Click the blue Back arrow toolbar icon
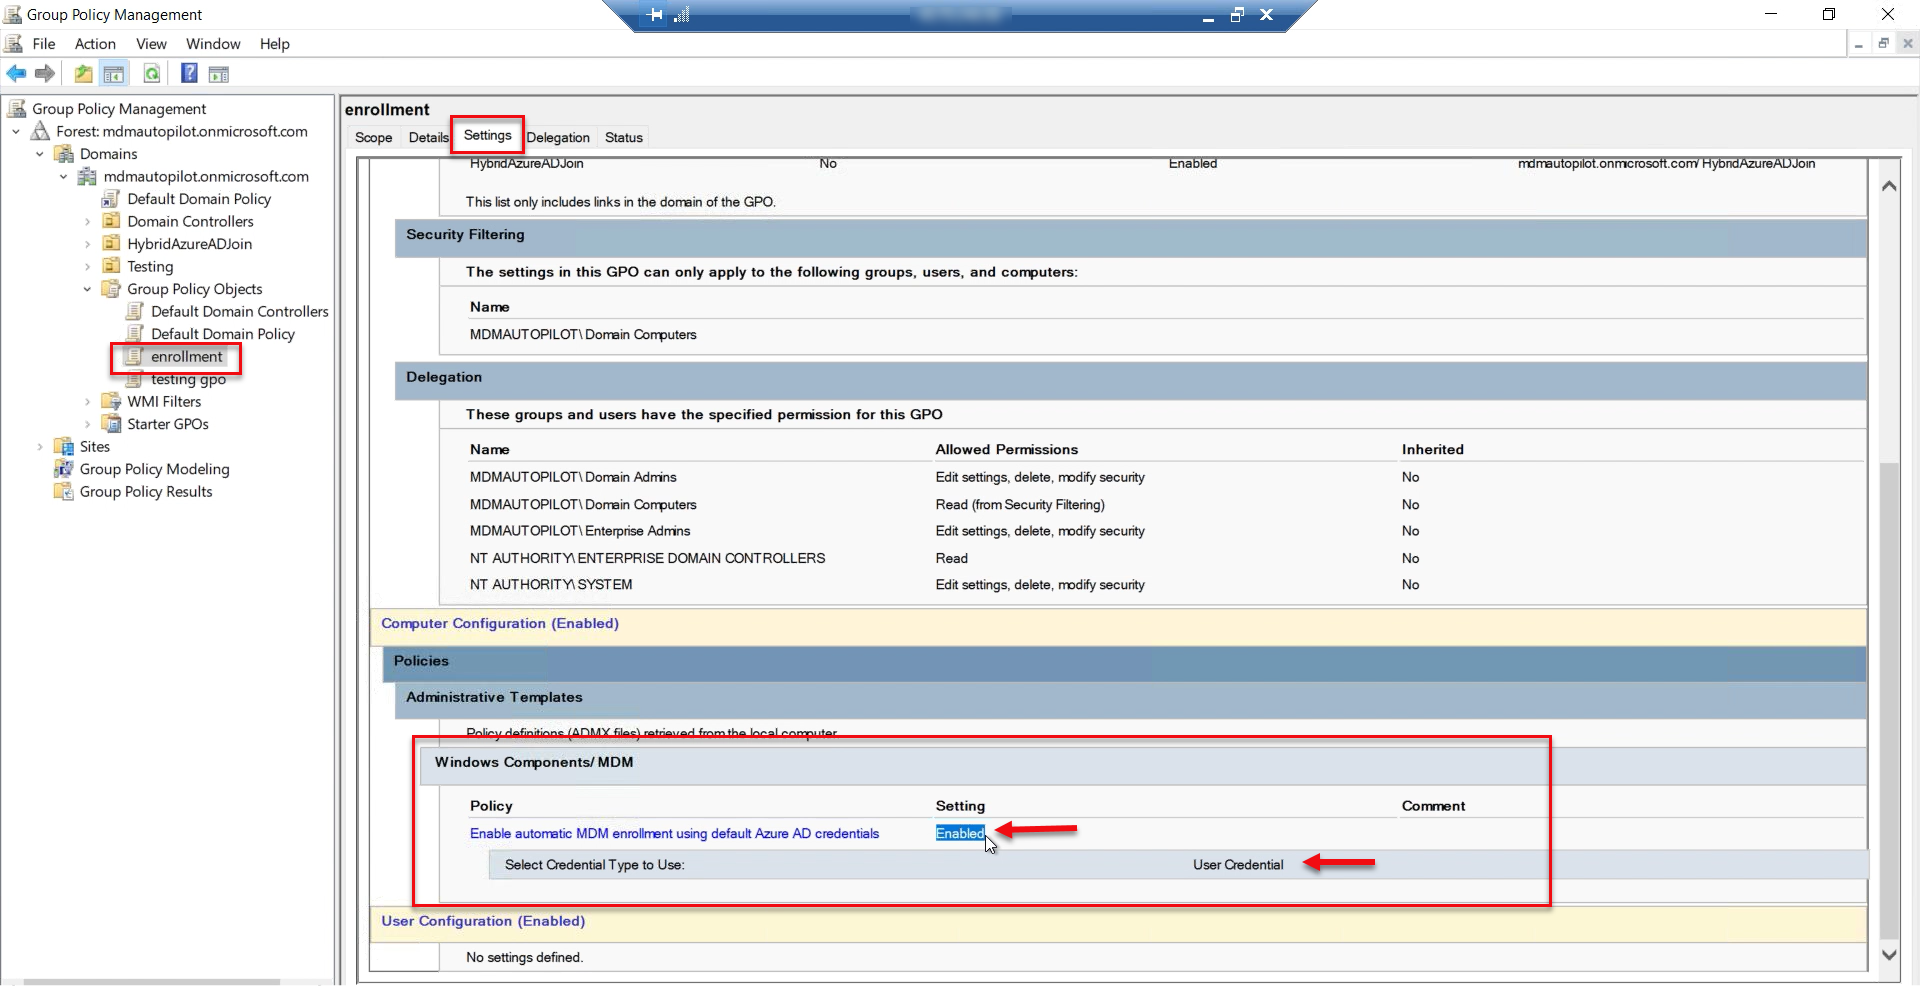This screenshot has height=986, width=1920. coord(16,73)
